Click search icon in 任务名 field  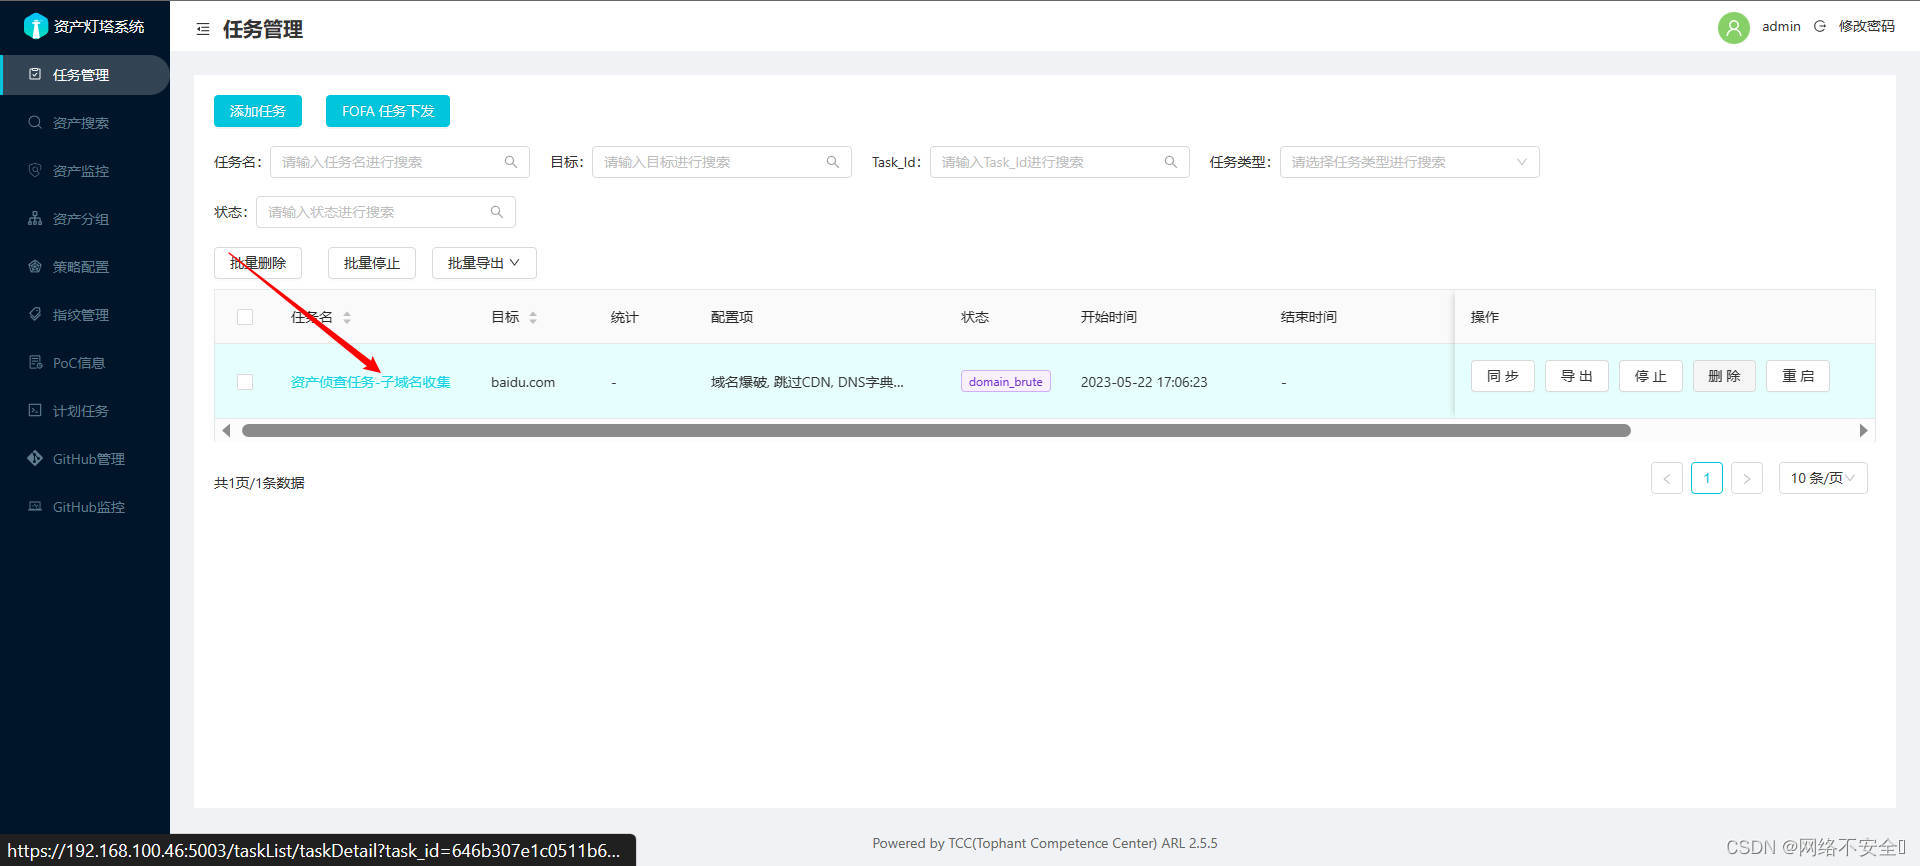[x=511, y=162]
